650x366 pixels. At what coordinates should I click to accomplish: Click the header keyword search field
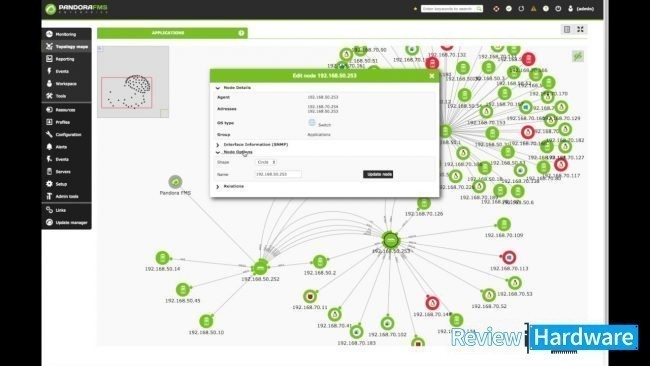[x=452, y=8]
